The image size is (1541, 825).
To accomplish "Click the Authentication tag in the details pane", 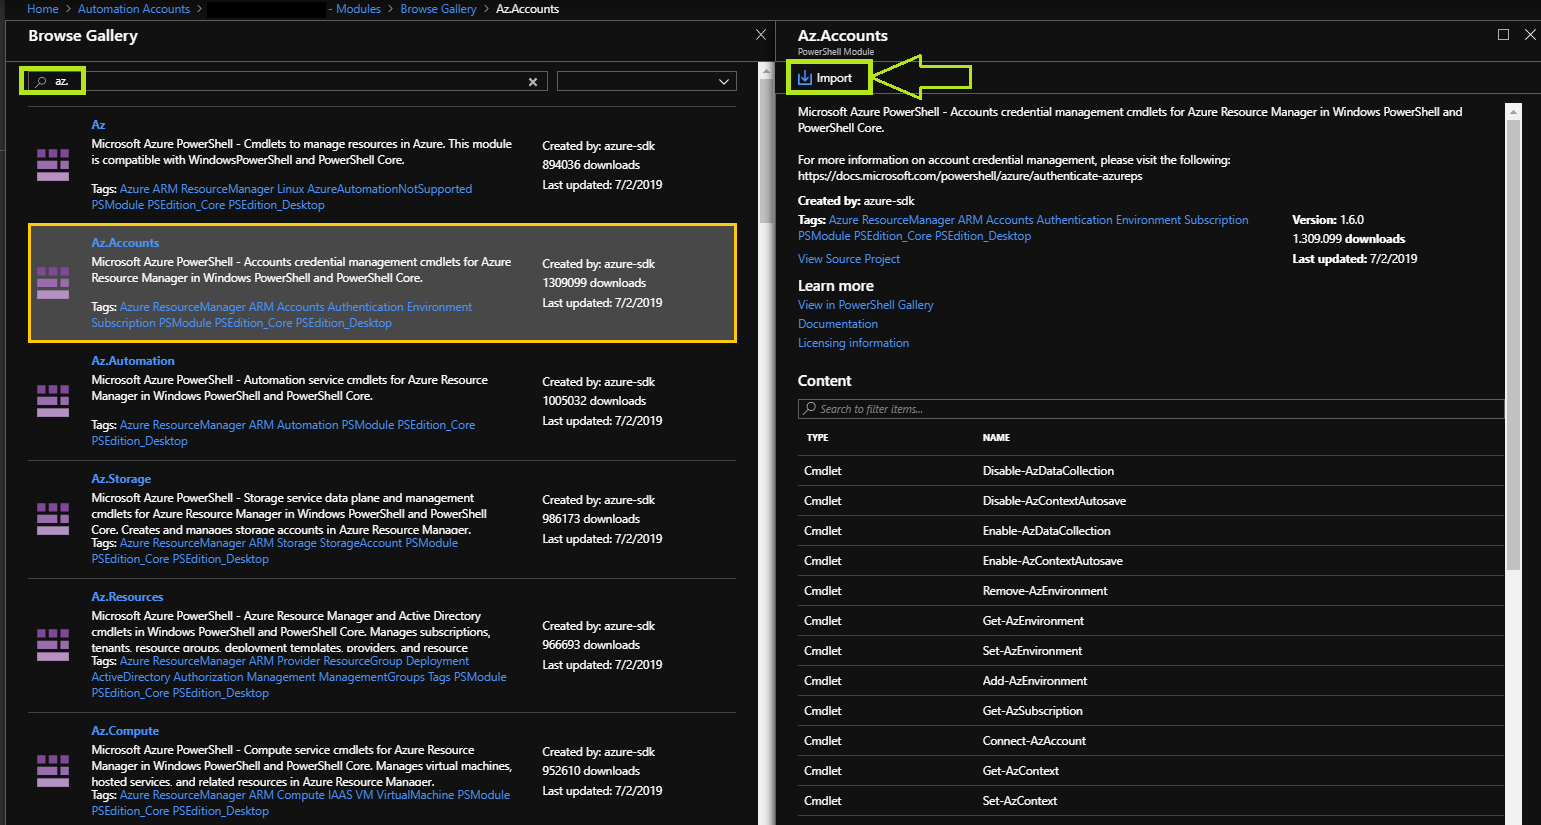I will point(1074,220).
